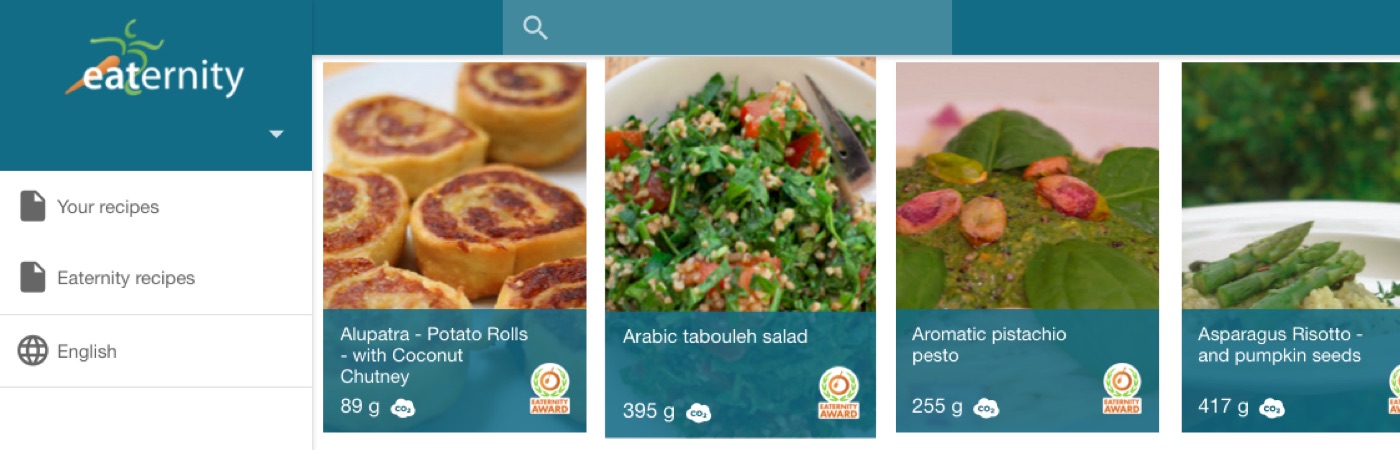Click the magnifying glass search icon
1400x450 pixels.
(x=536, y=28)
